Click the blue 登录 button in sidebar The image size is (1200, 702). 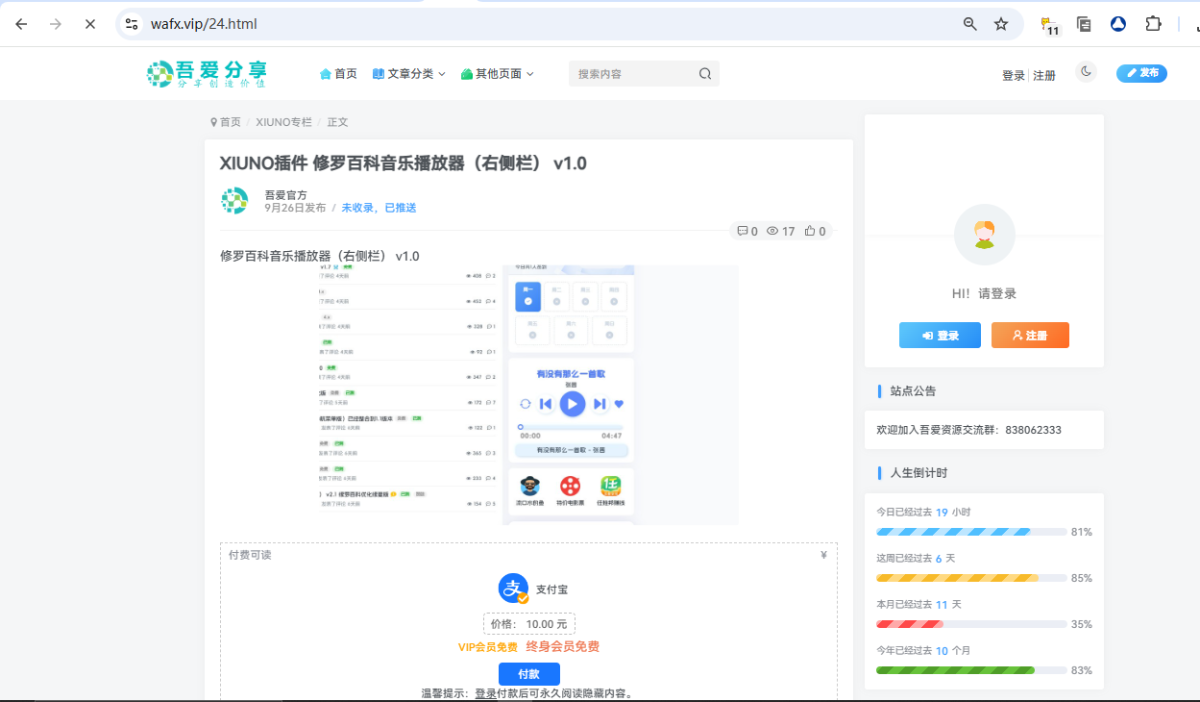[940, 335]
